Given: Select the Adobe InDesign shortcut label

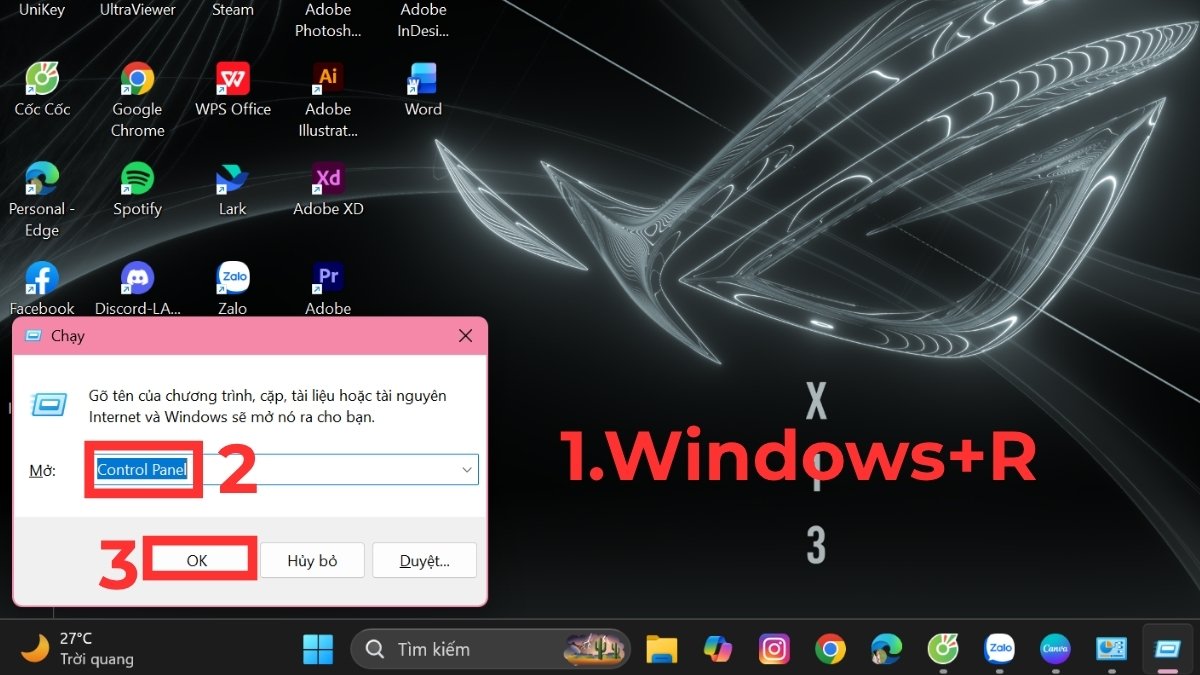Looking at the screenshot, I should coord(423,20).
